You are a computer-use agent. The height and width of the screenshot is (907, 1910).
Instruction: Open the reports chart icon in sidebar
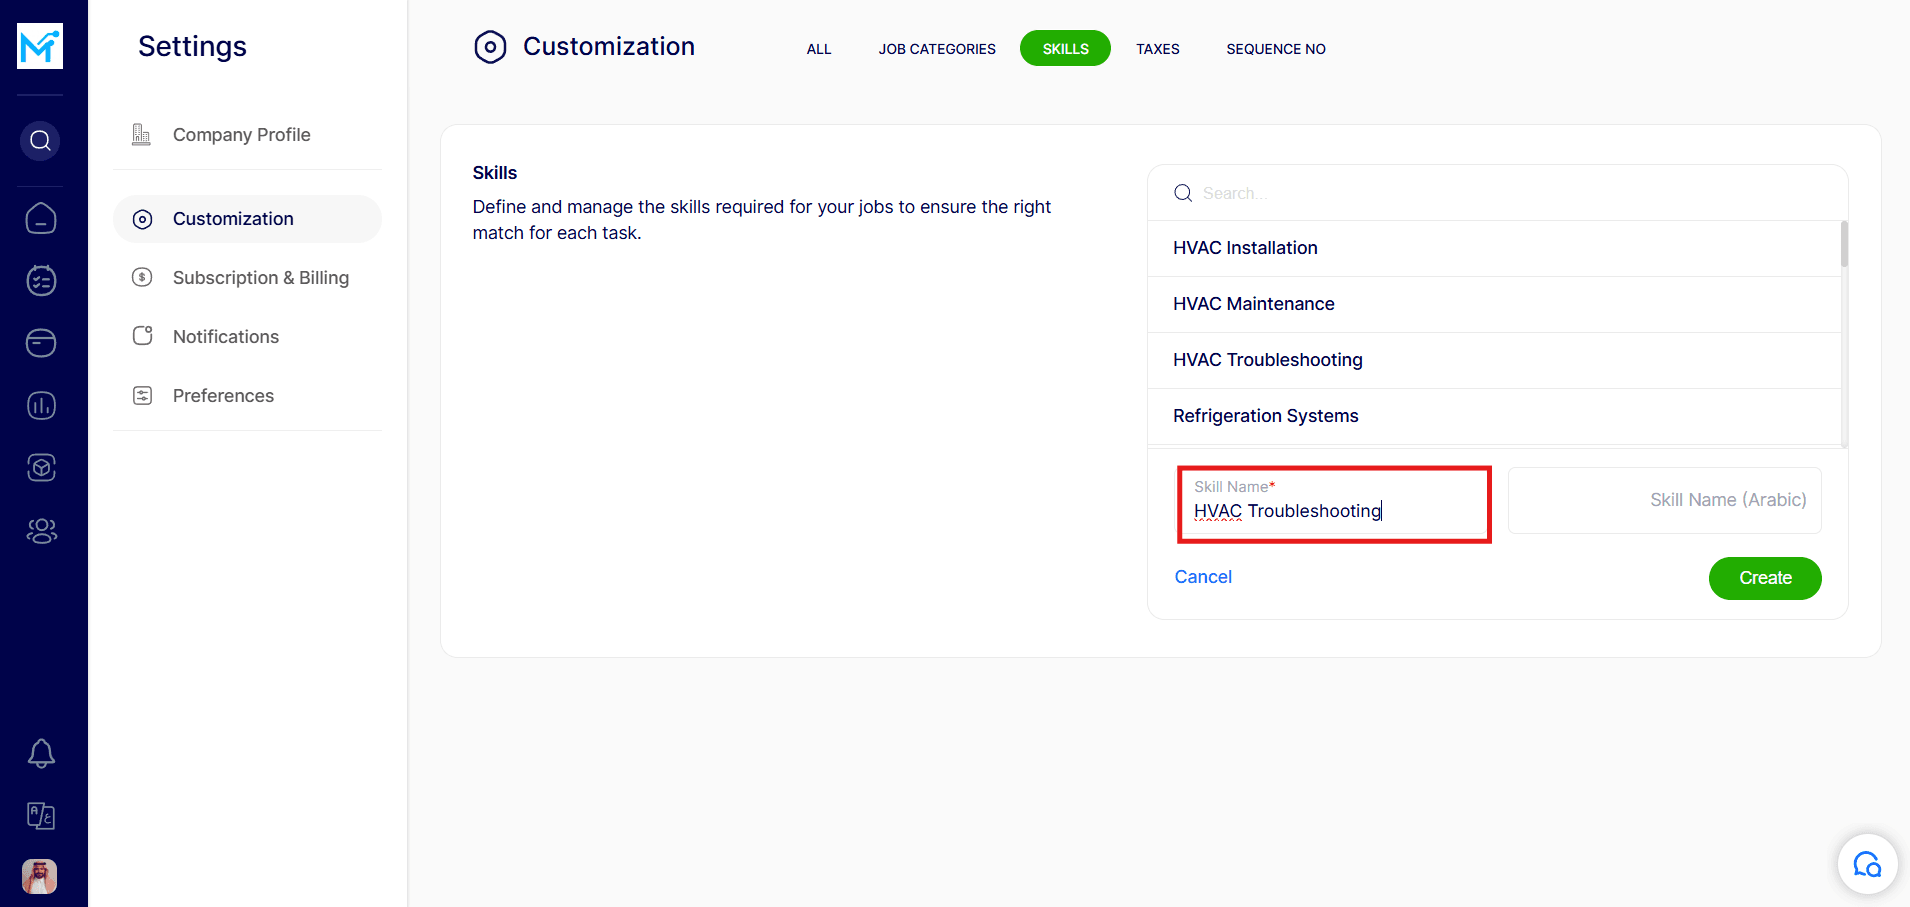coord(41,405)
